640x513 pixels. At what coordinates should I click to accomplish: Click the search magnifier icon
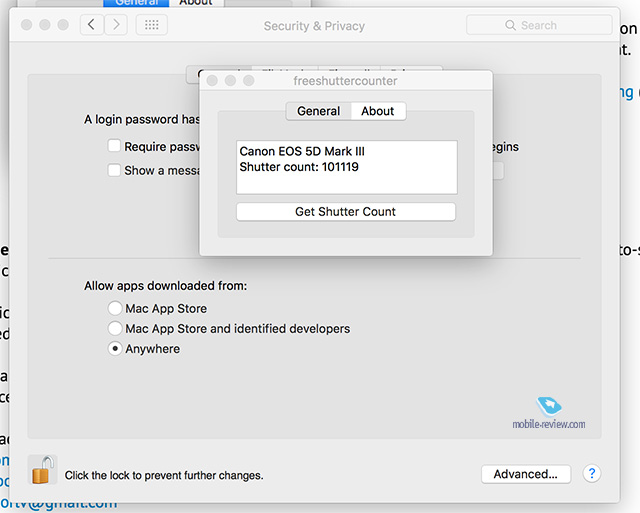[510, 25]
